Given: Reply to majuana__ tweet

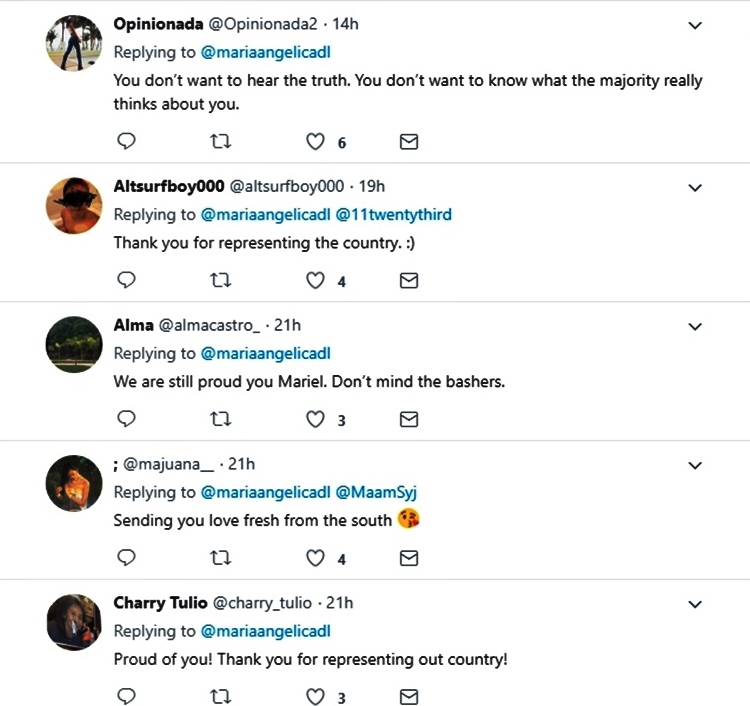Looking at the screenshot, I should (x=126, y=559).
